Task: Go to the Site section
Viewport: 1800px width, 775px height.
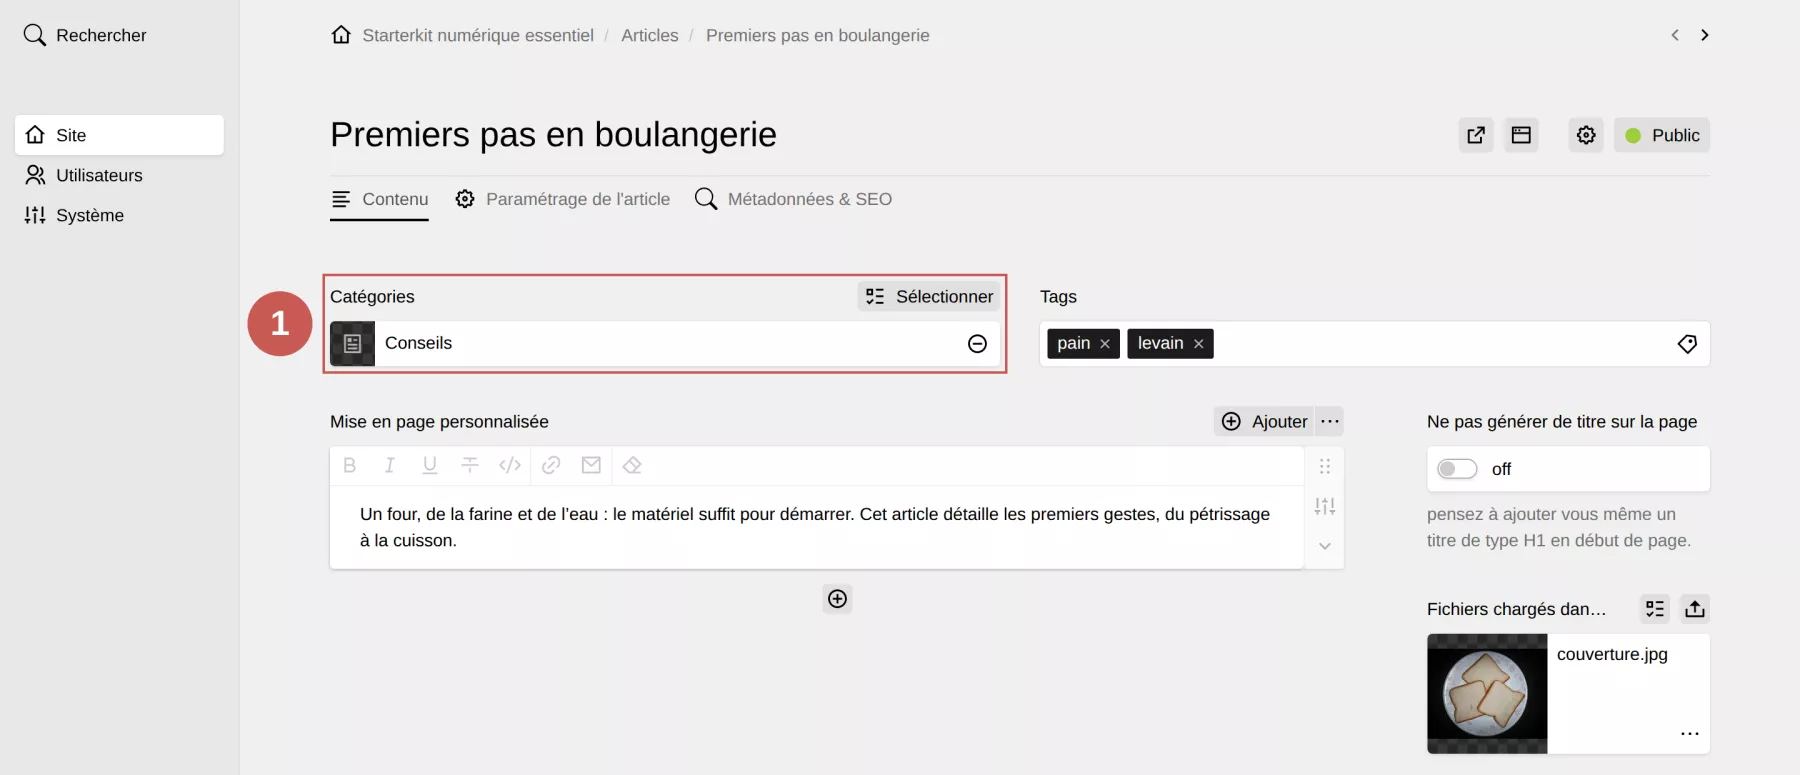Action: 119,135
